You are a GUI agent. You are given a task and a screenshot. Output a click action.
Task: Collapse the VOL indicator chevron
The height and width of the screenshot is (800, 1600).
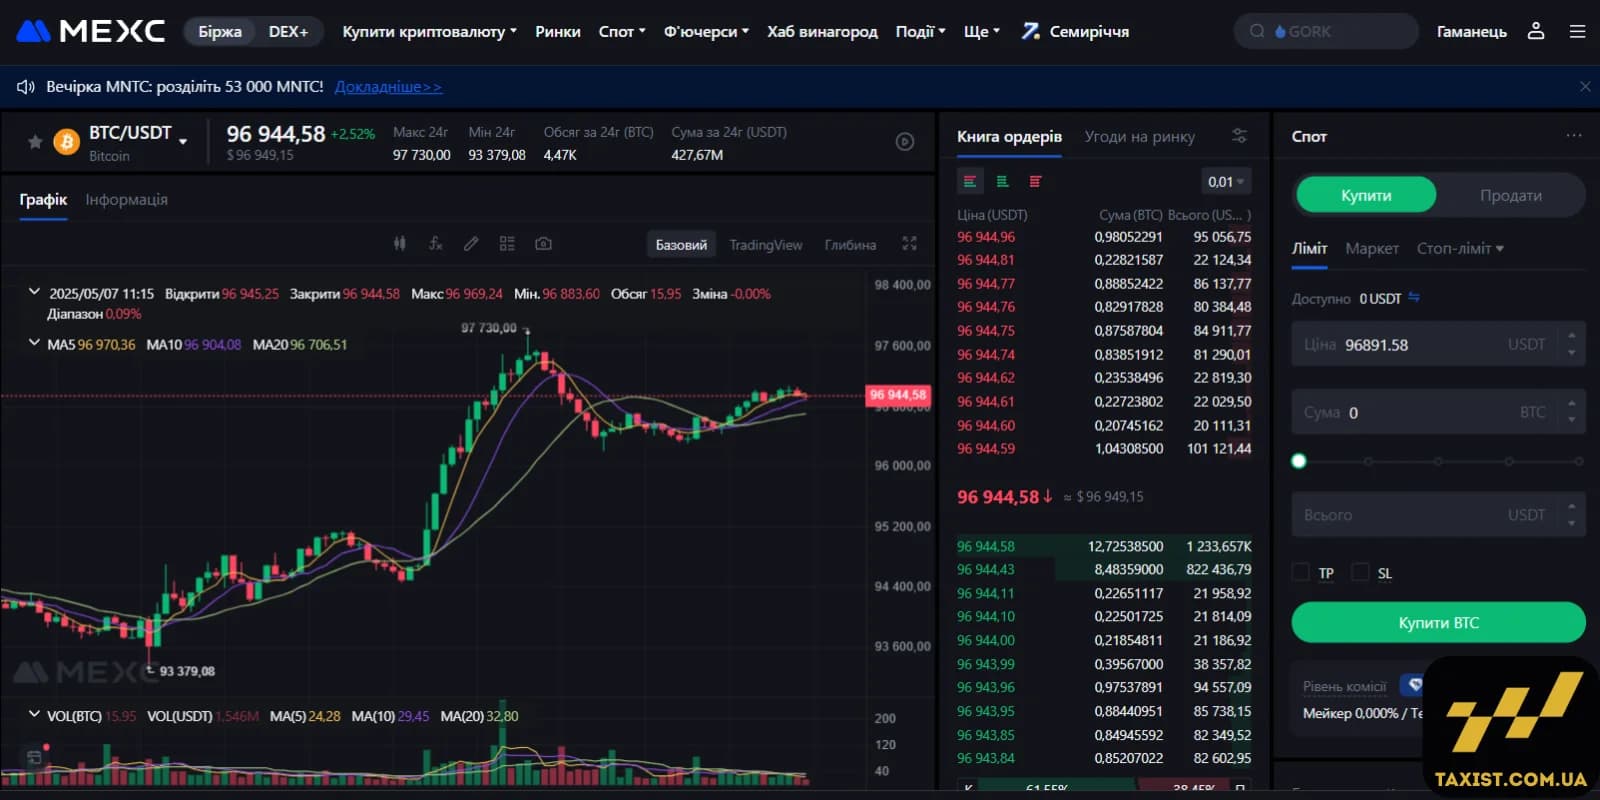coord(34,714)
